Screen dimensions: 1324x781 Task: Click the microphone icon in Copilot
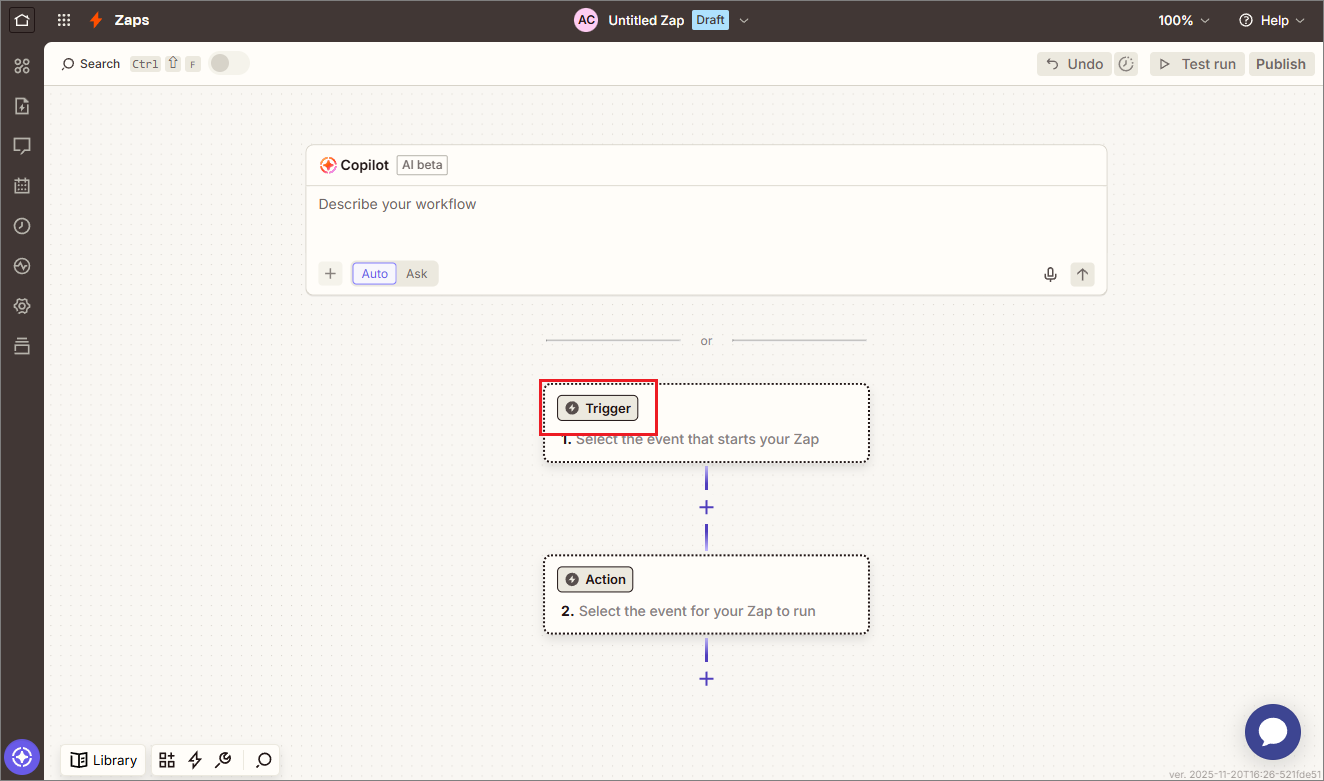(1050, 274)
